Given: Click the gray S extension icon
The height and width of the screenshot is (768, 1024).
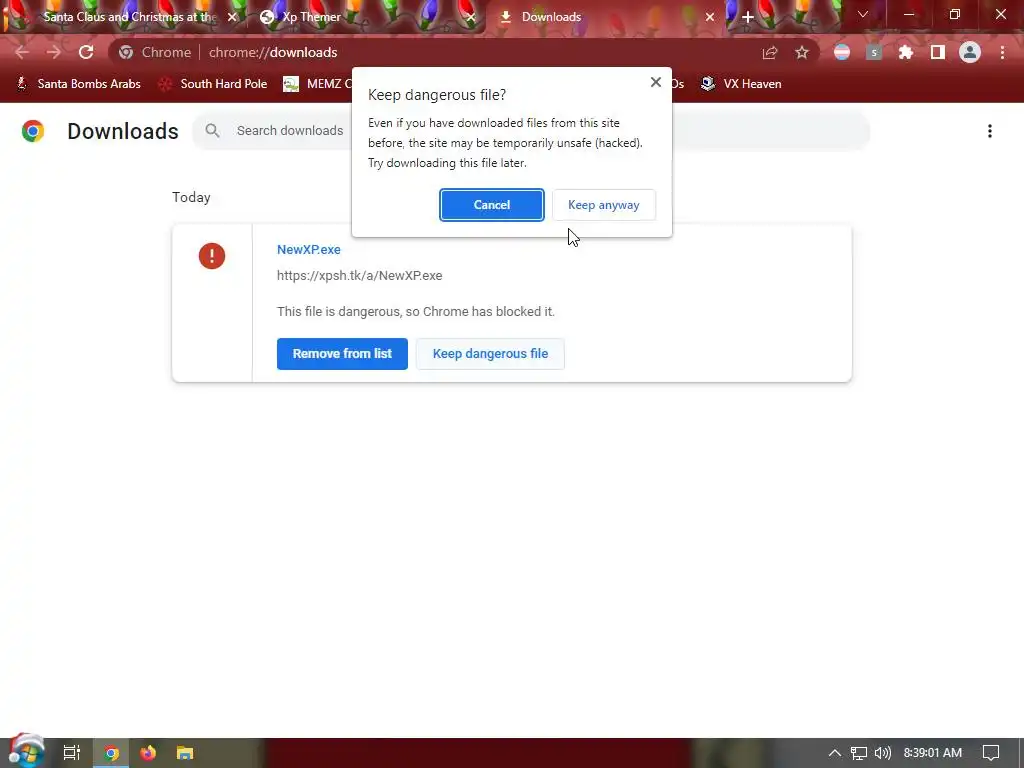Looking at the screenshot, I should coord(874,52).
